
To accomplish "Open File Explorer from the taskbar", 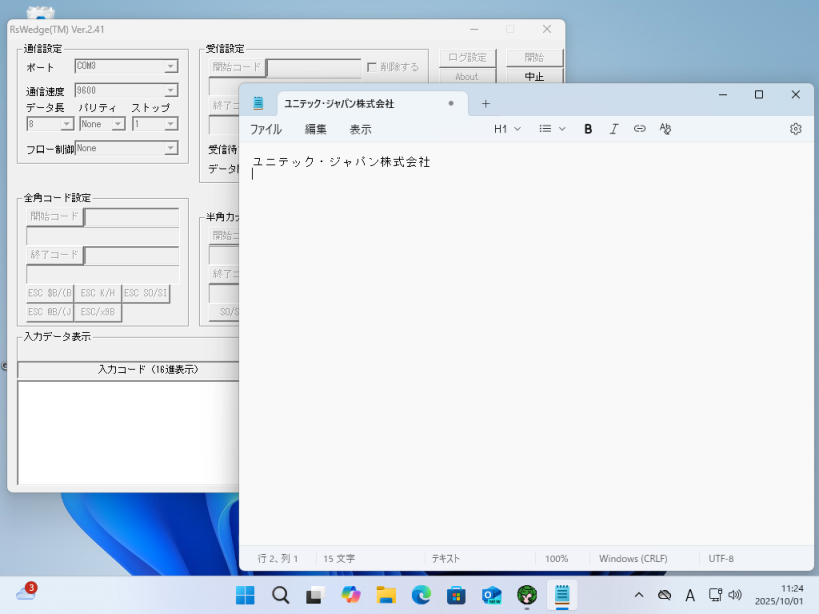I will (386, 595).
